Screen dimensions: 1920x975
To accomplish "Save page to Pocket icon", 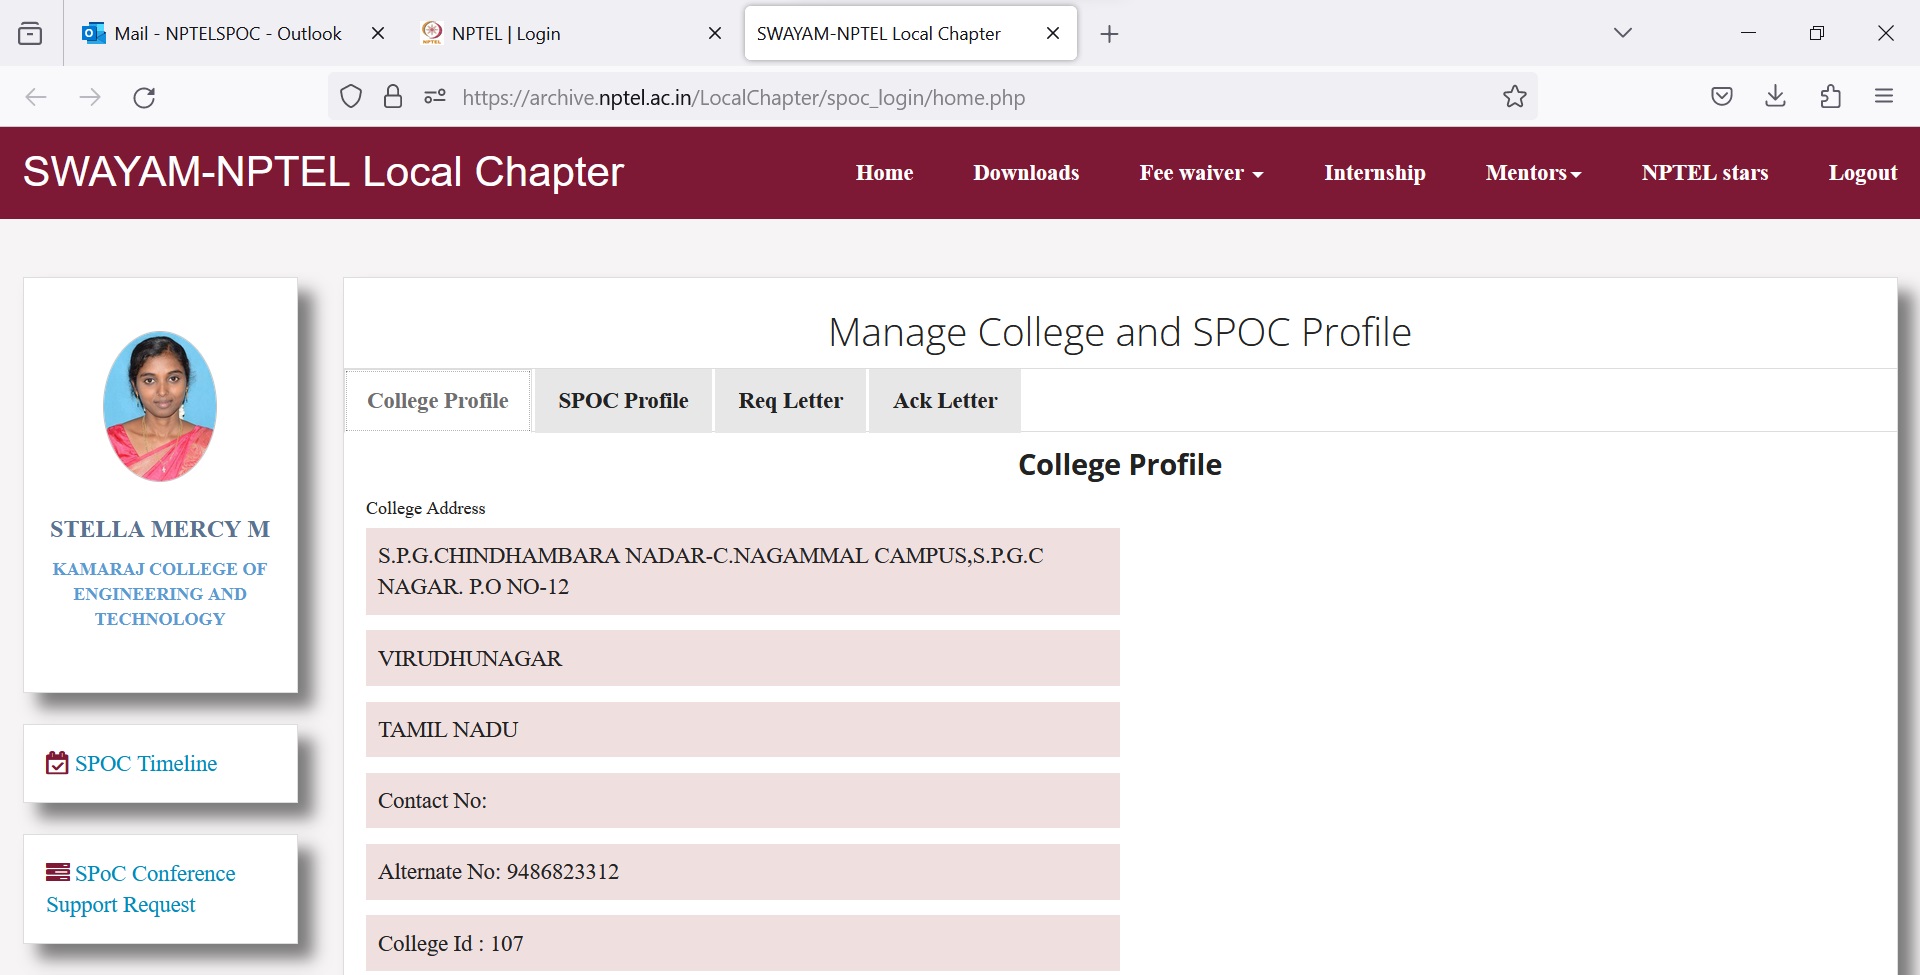I will click(1721, 97).
